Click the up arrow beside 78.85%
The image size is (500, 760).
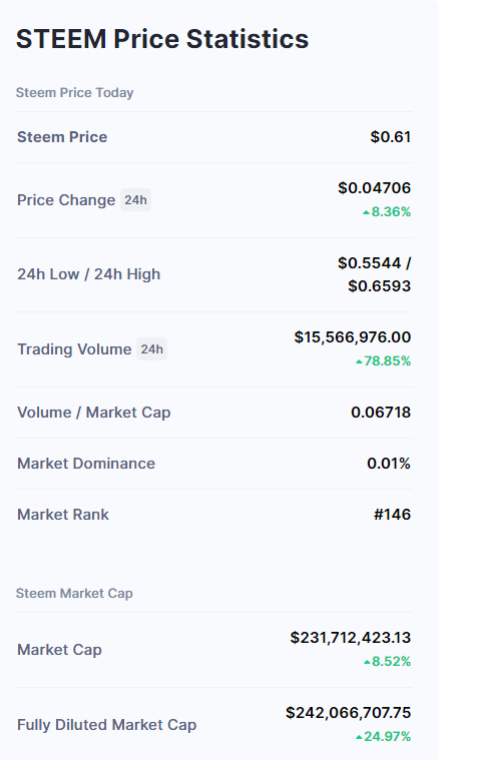tap(359, 362)
